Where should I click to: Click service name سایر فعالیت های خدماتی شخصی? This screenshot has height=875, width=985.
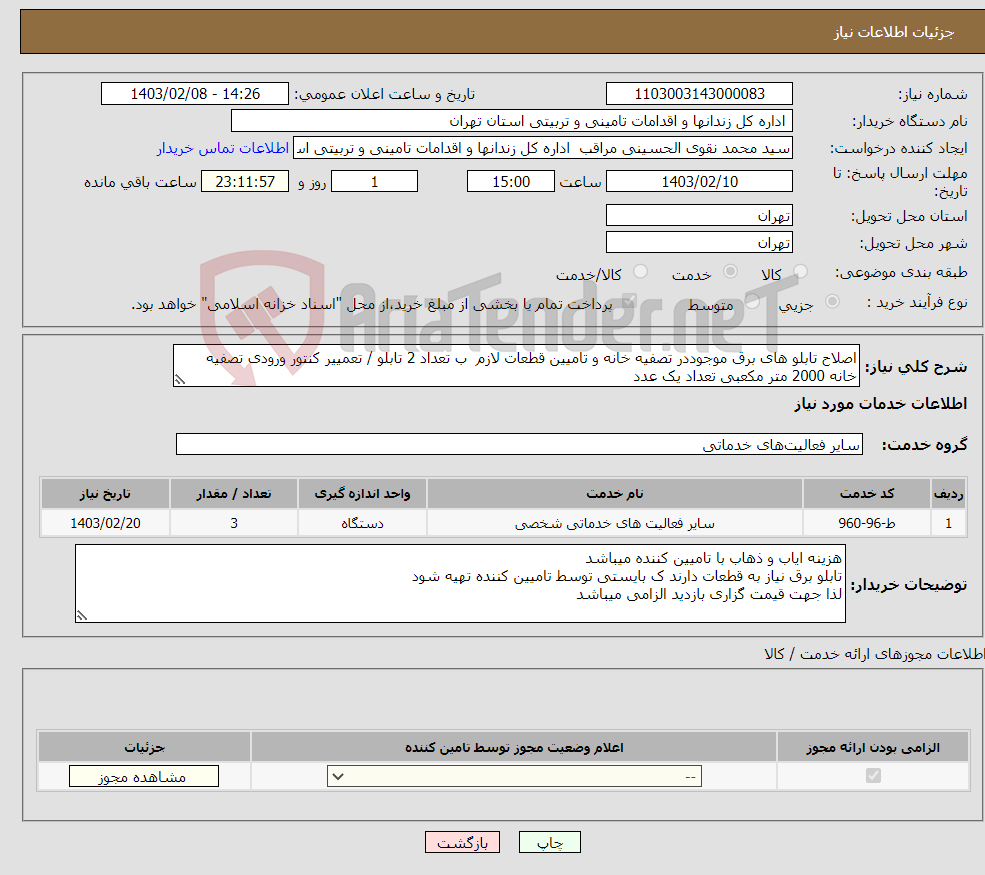click(615, 523)
